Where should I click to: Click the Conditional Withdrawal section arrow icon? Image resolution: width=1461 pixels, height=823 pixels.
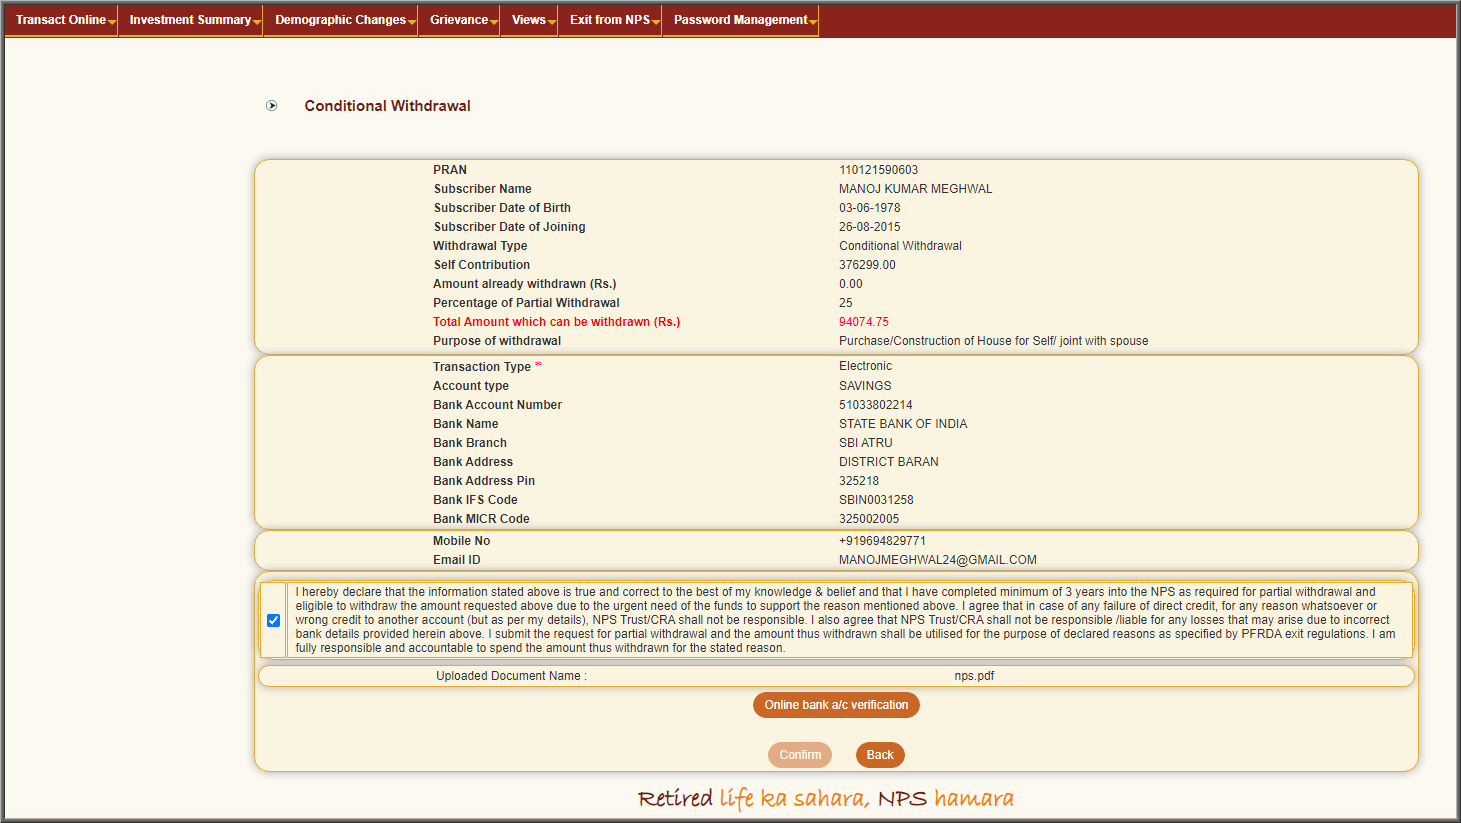tap(271, 105)
